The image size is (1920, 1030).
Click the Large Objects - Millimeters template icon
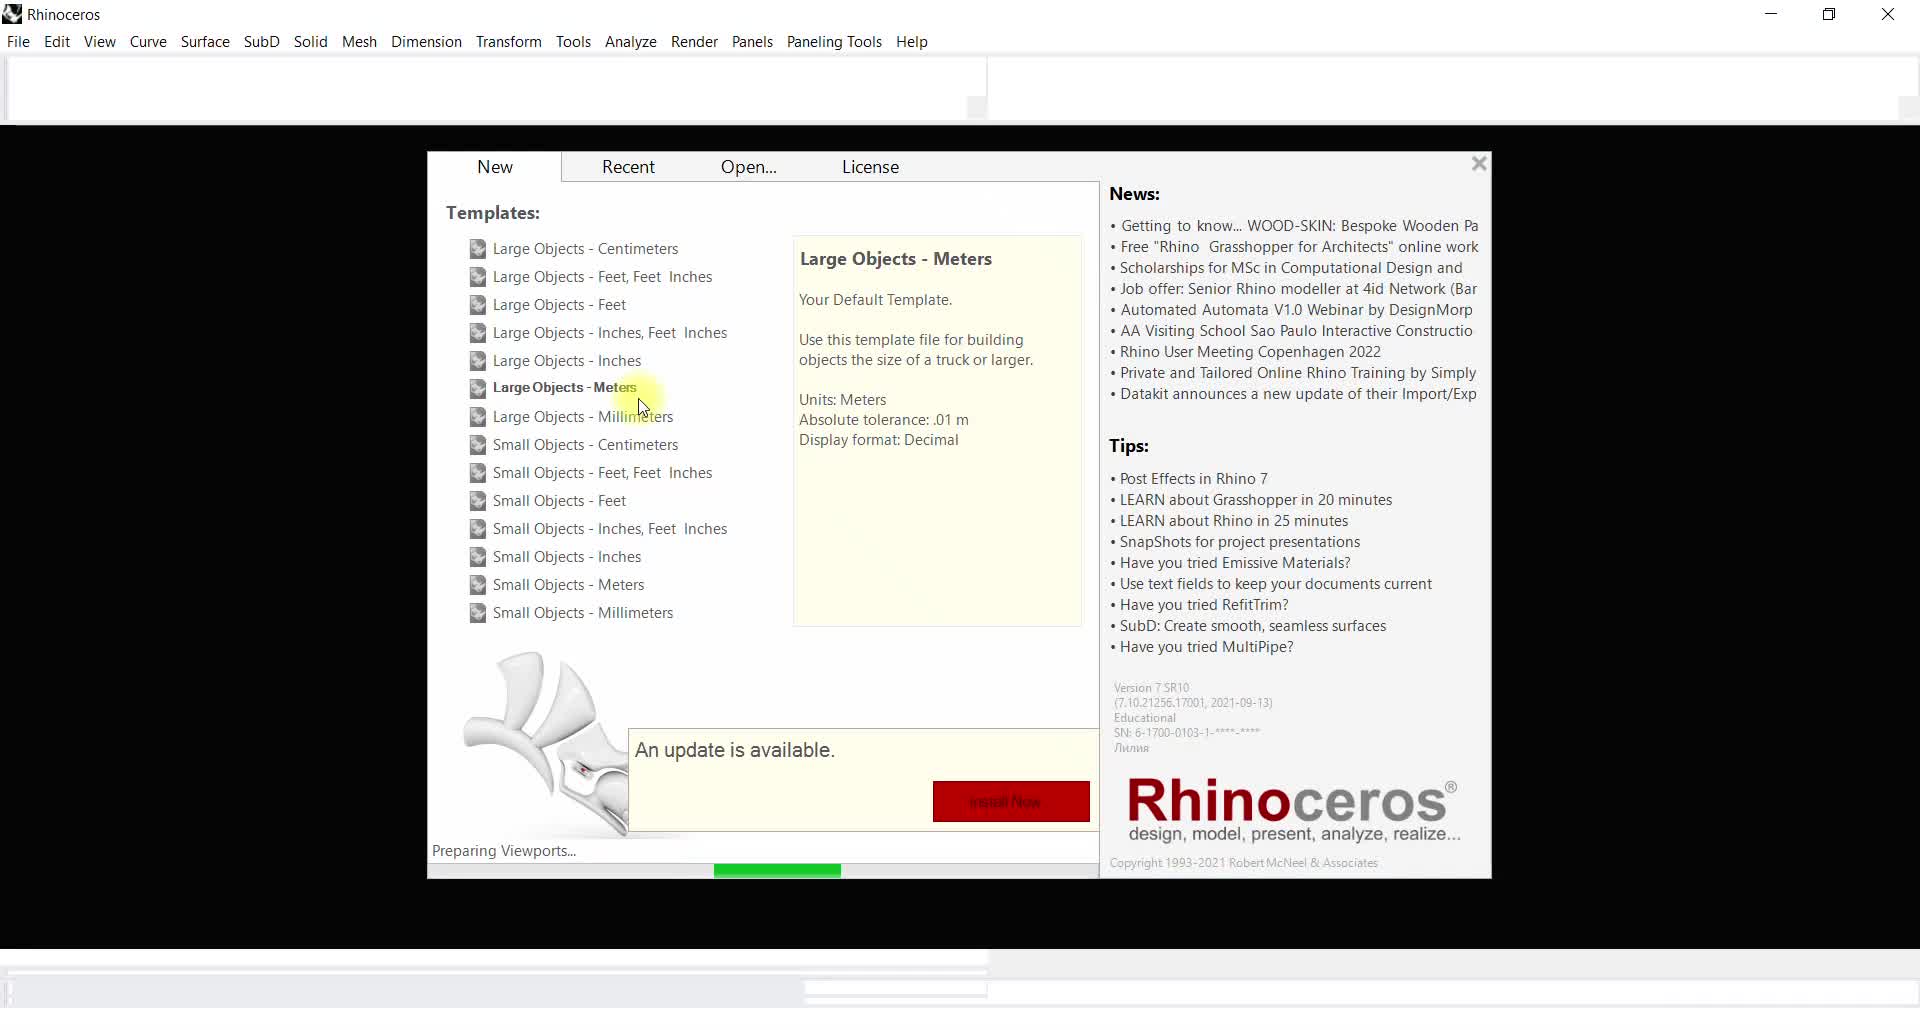(x=478, y=417)
